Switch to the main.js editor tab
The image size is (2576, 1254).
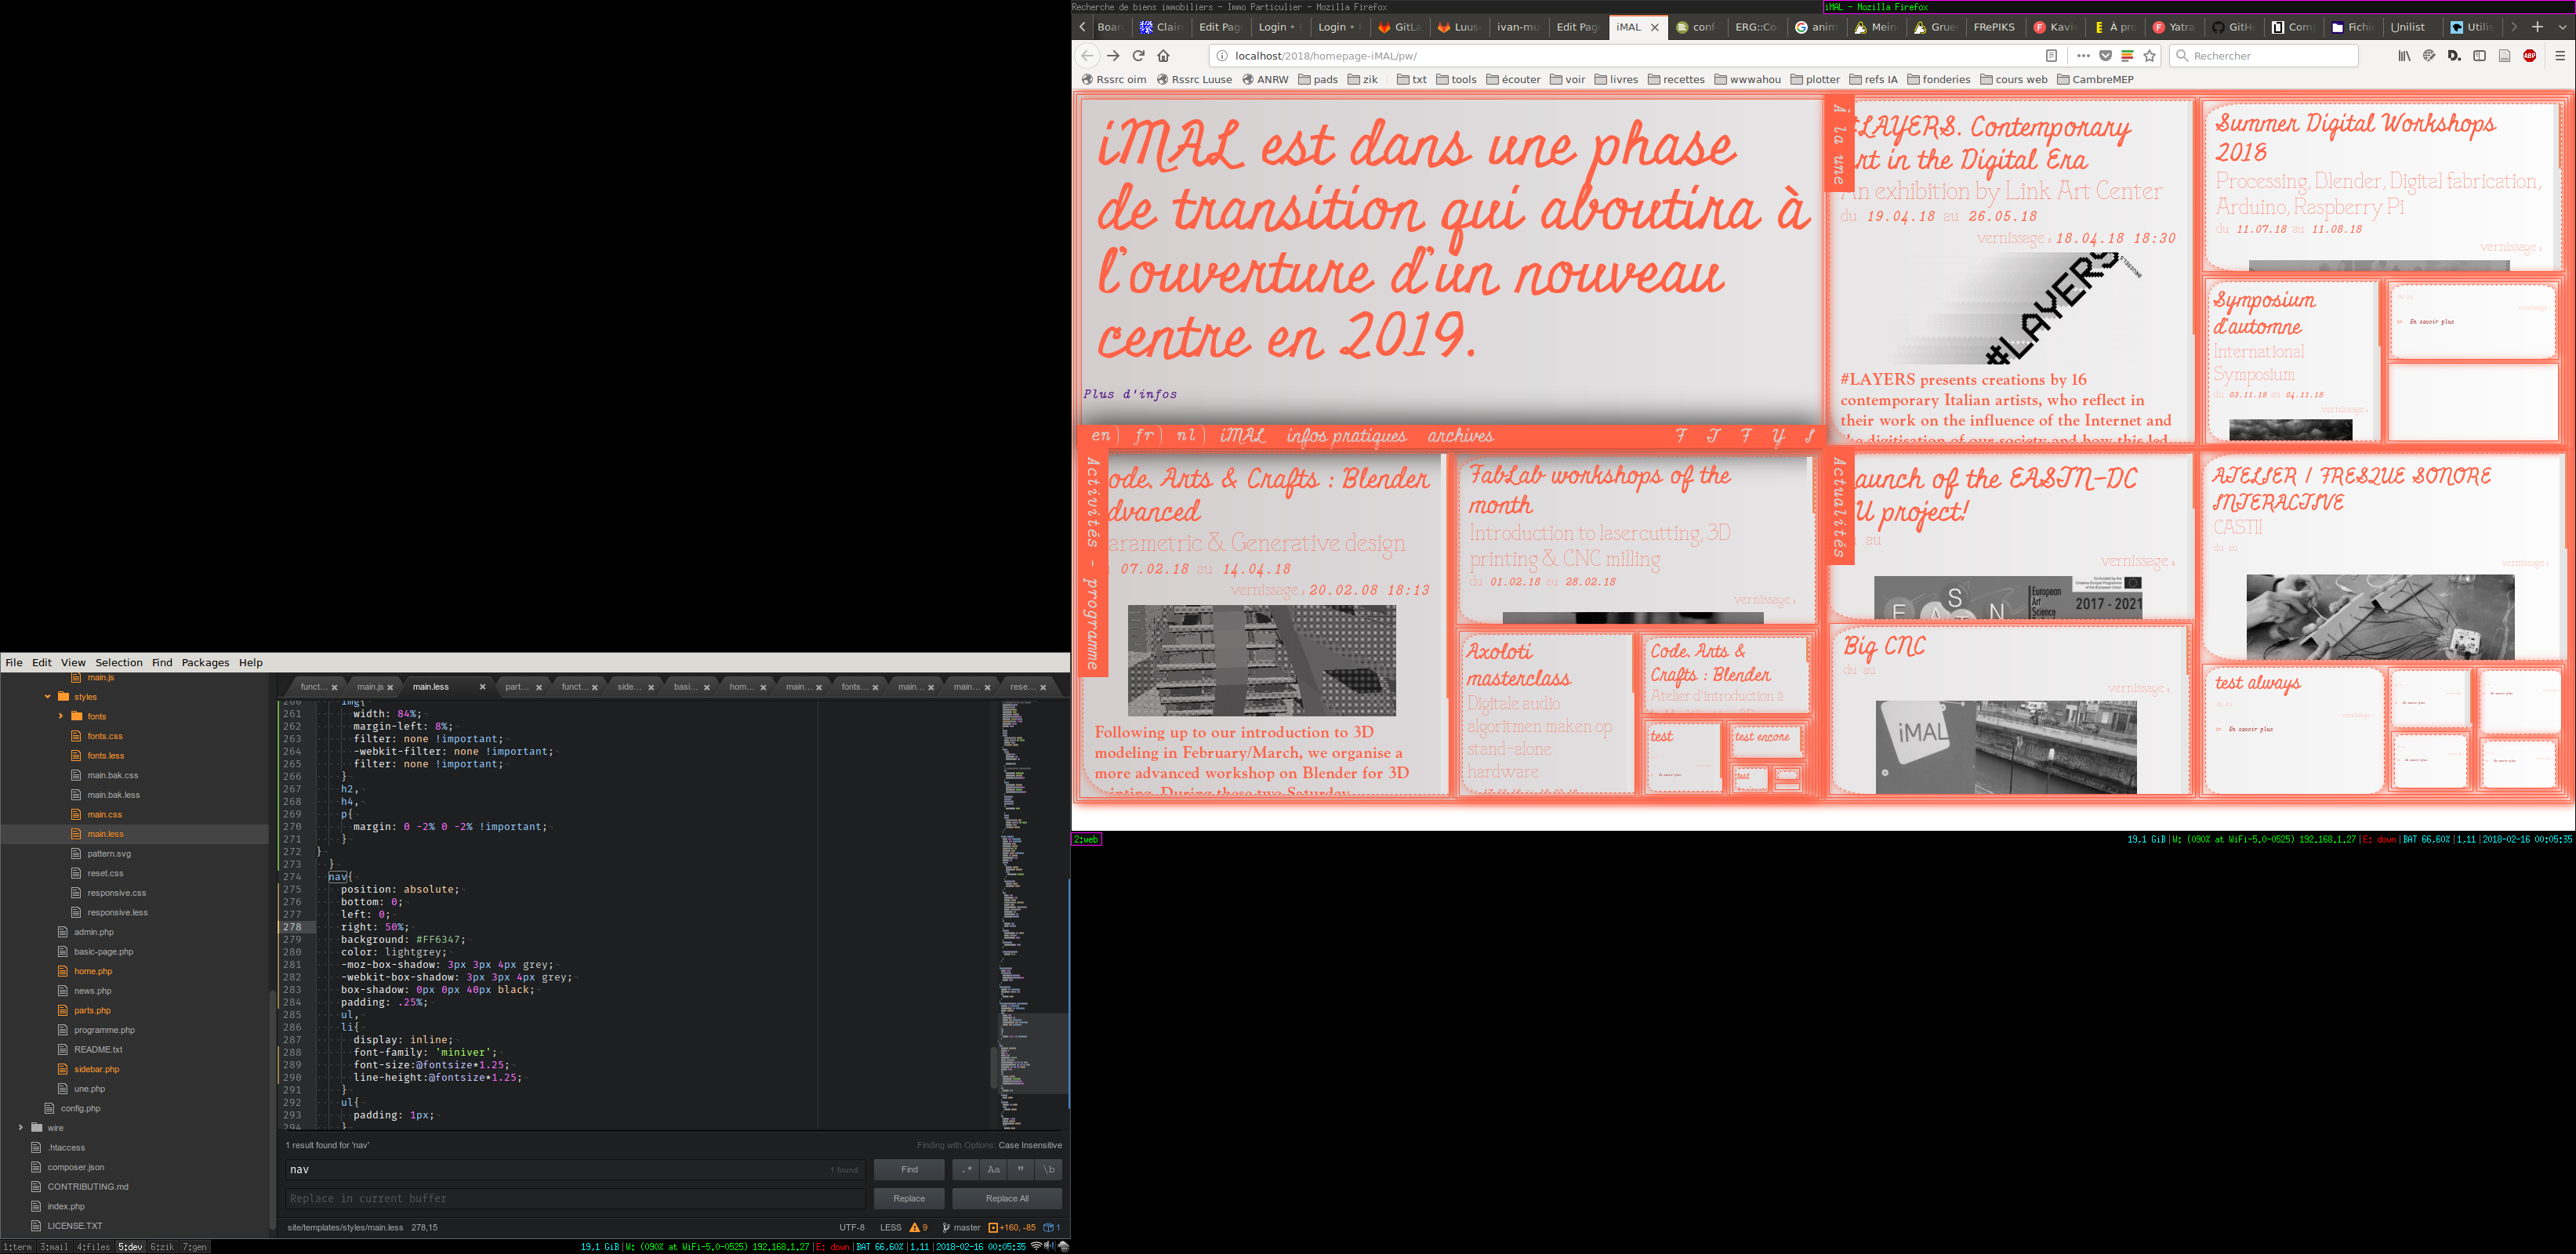370,687
